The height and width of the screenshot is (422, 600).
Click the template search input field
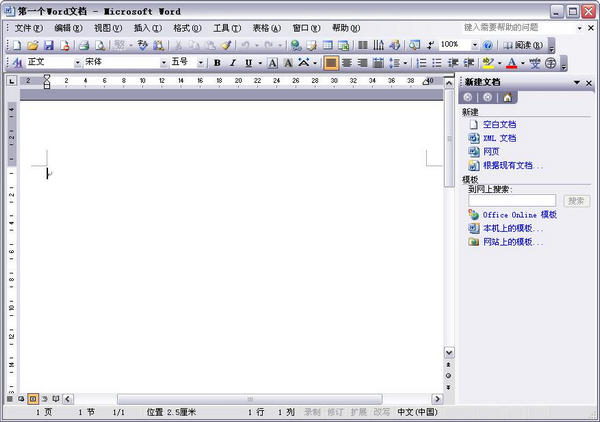pos(512,200)
